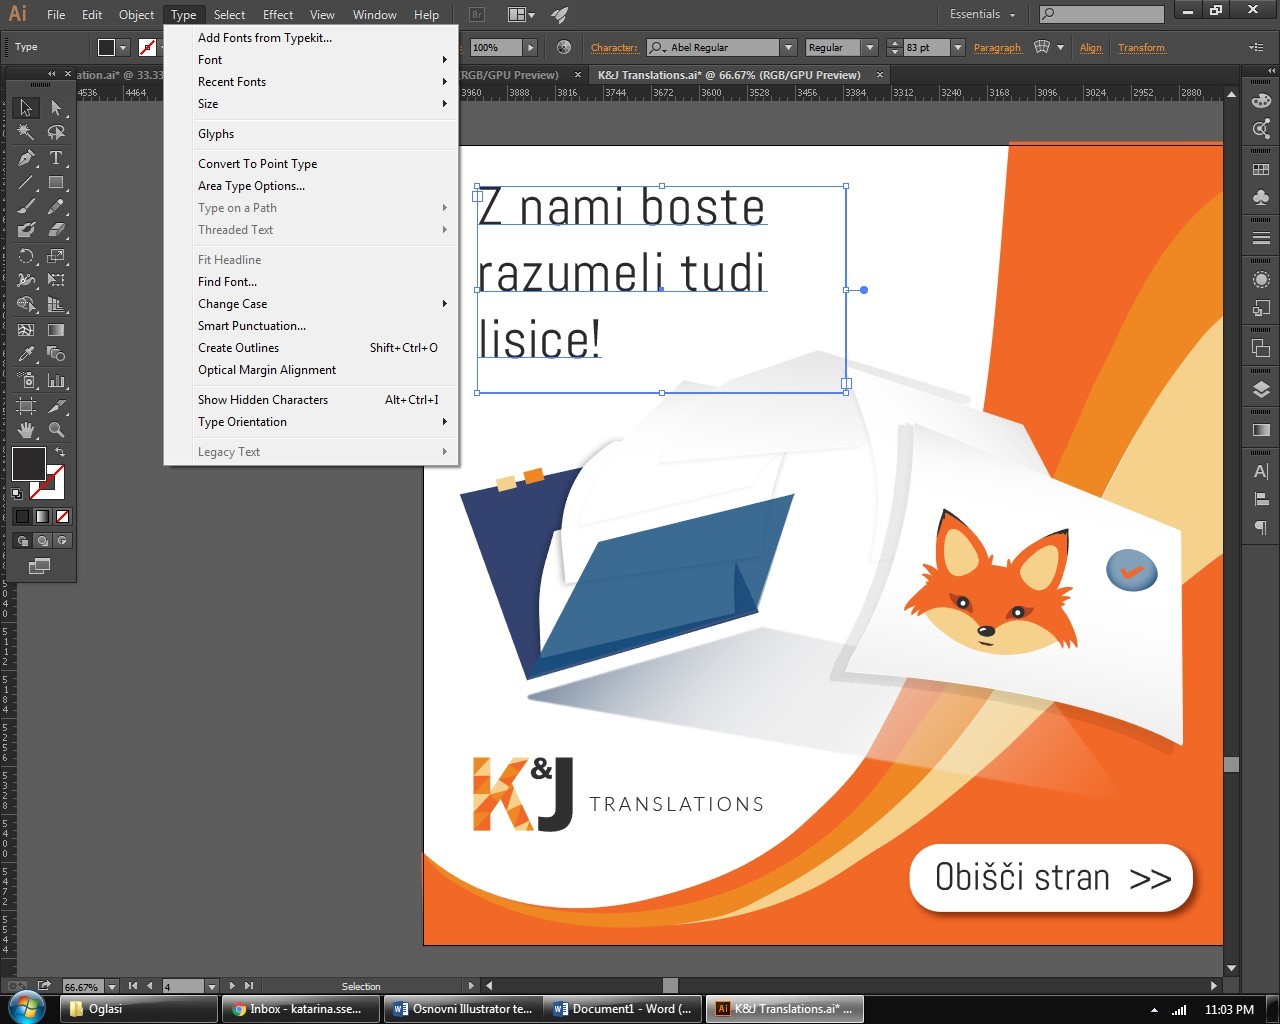
Task: Select the Hand tool
Action: tap(26, 430)
